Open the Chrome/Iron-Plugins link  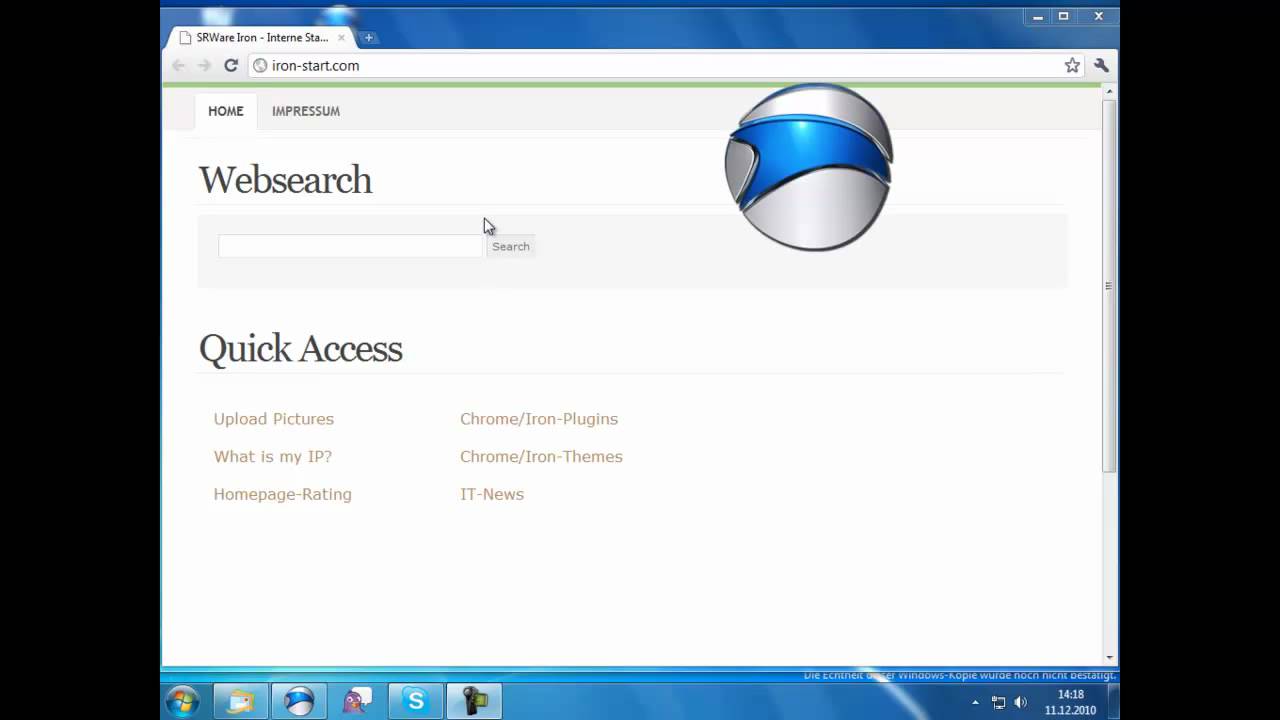pos(539,419)
